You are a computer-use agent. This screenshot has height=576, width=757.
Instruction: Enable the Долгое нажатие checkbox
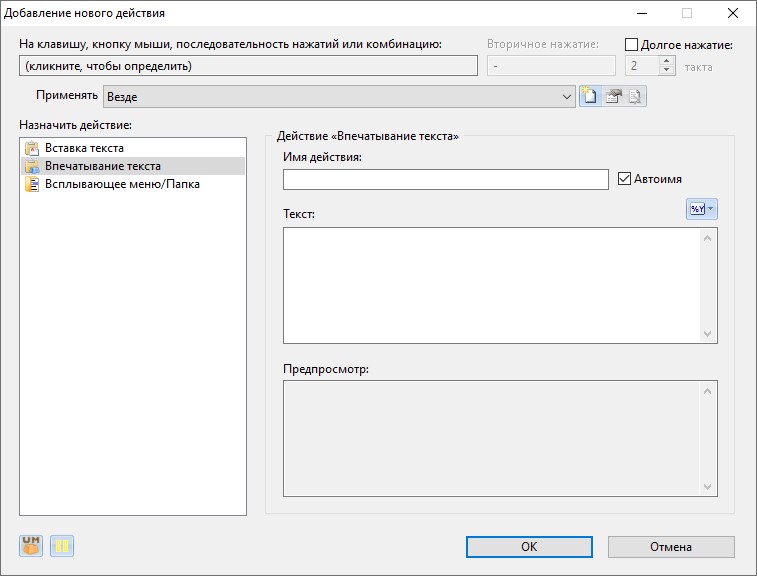[x=631, y=44]
